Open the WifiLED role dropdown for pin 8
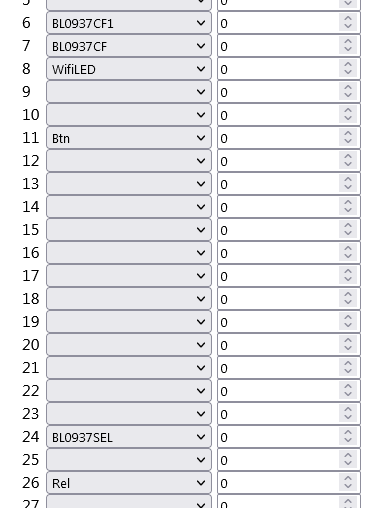The width and height of the screenshot is (388, 508). [x=129, y=69]
